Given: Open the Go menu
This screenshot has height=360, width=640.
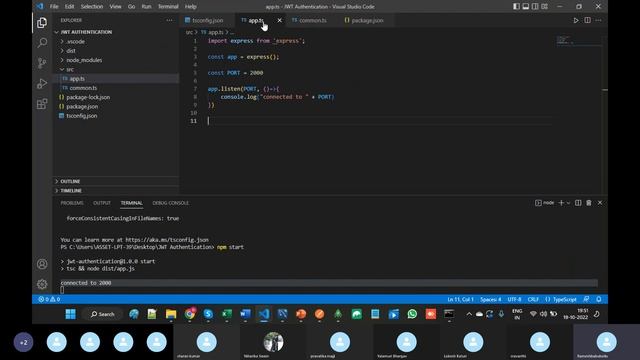Looking at the screenshot, I should (131, 7).
